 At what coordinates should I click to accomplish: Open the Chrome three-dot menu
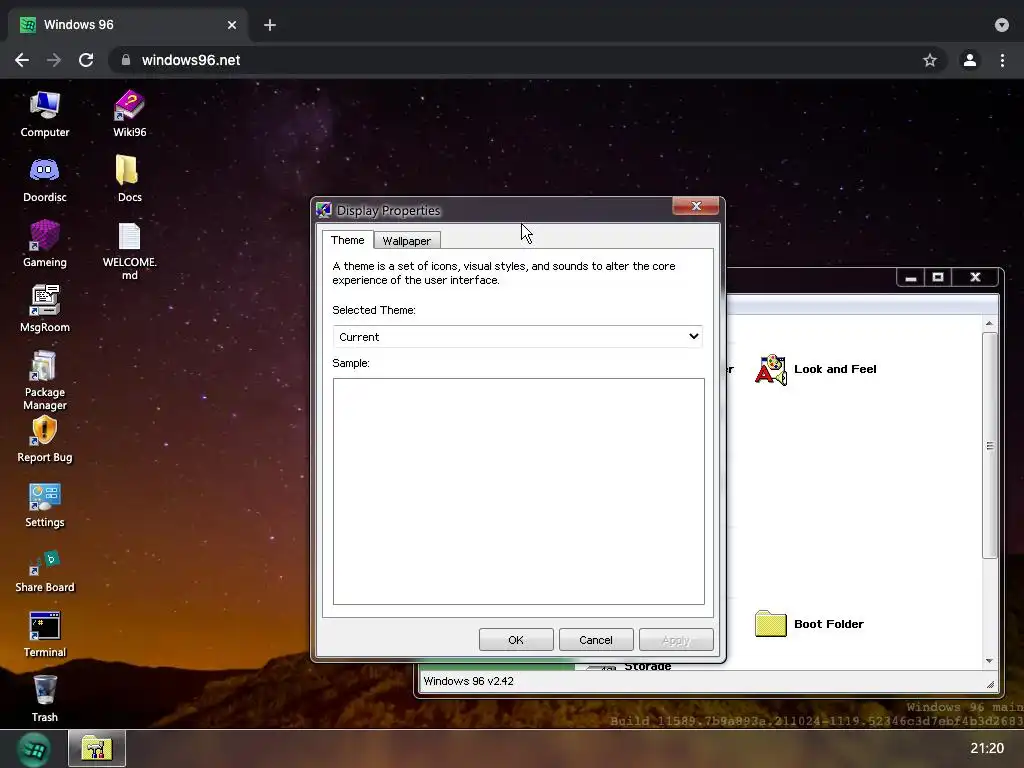(1002, 60)
